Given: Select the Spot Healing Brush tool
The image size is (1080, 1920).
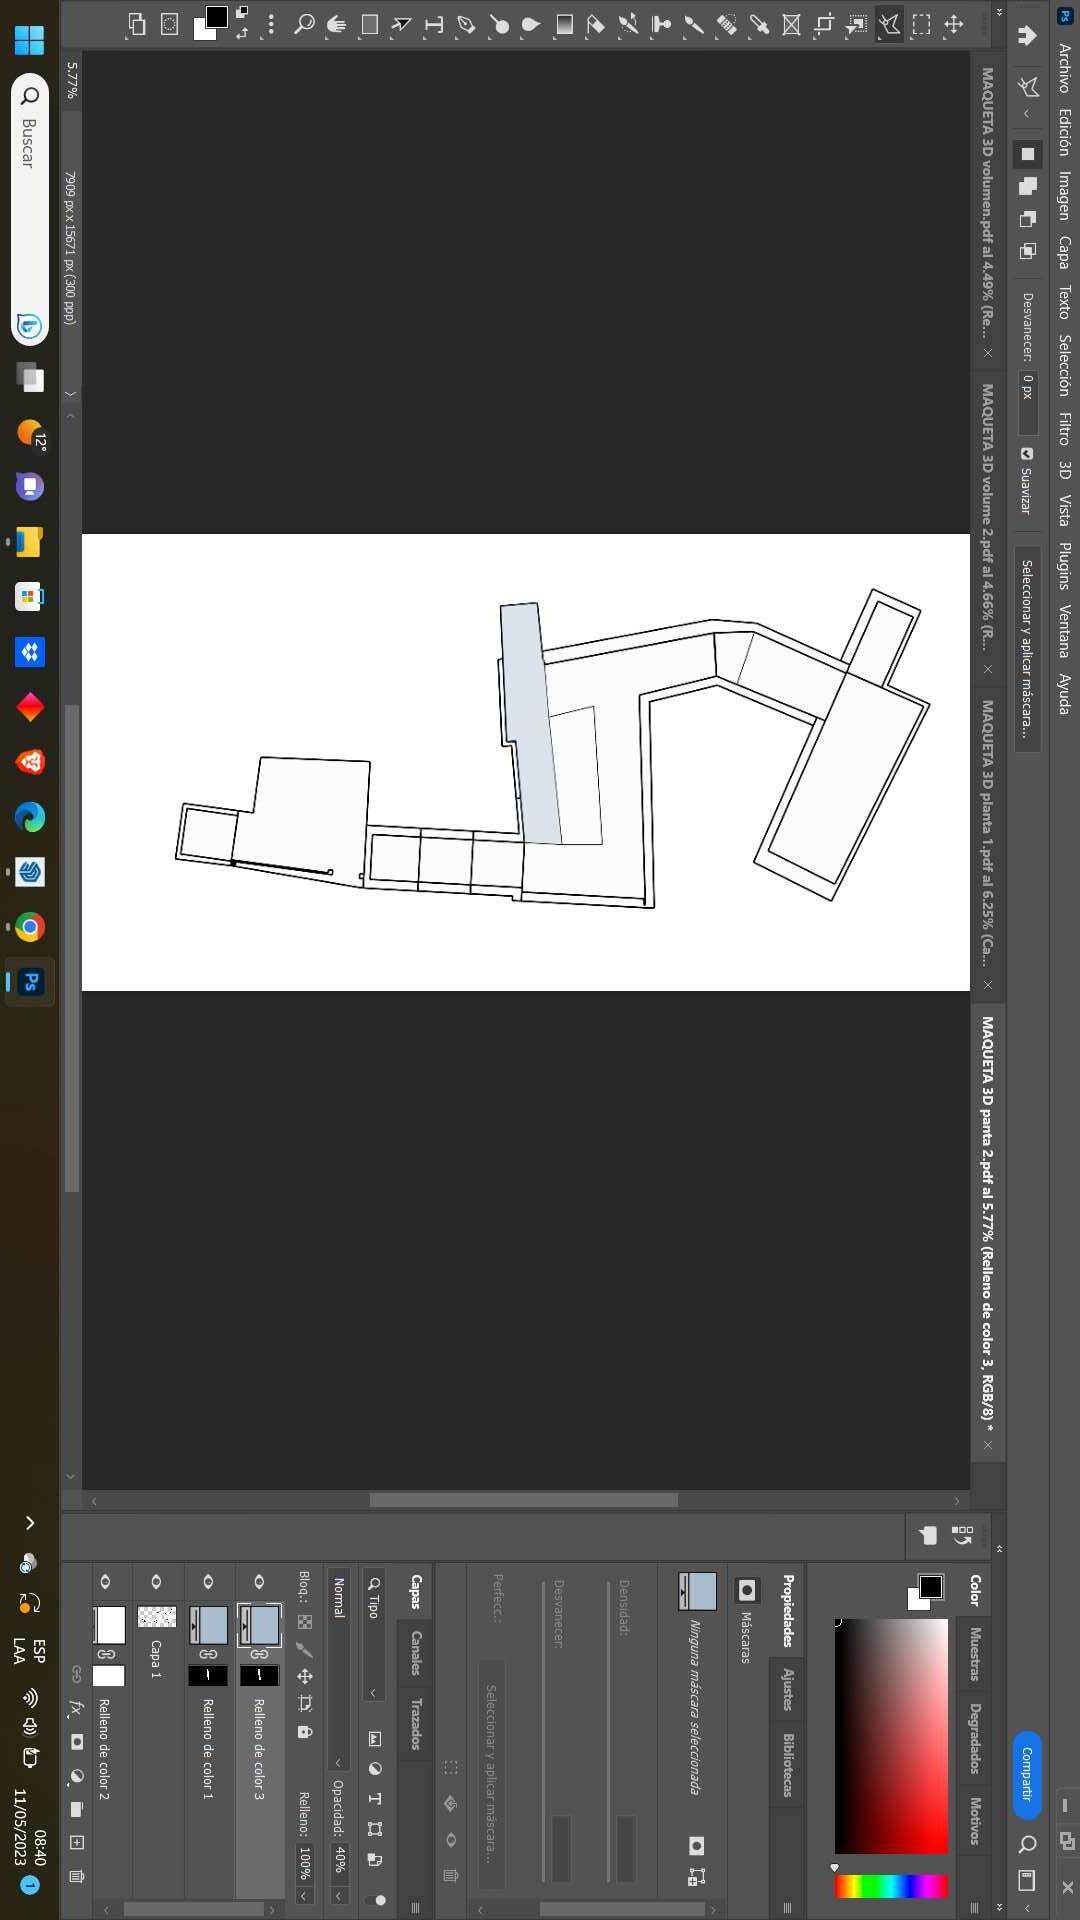Looking at the screenshot, I should click(726, 24).
